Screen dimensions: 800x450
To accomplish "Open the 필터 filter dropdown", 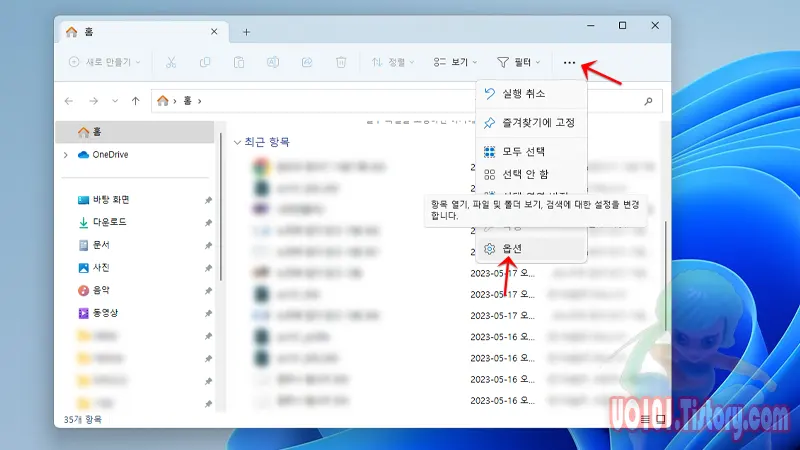I will click(x=518, y=62).
